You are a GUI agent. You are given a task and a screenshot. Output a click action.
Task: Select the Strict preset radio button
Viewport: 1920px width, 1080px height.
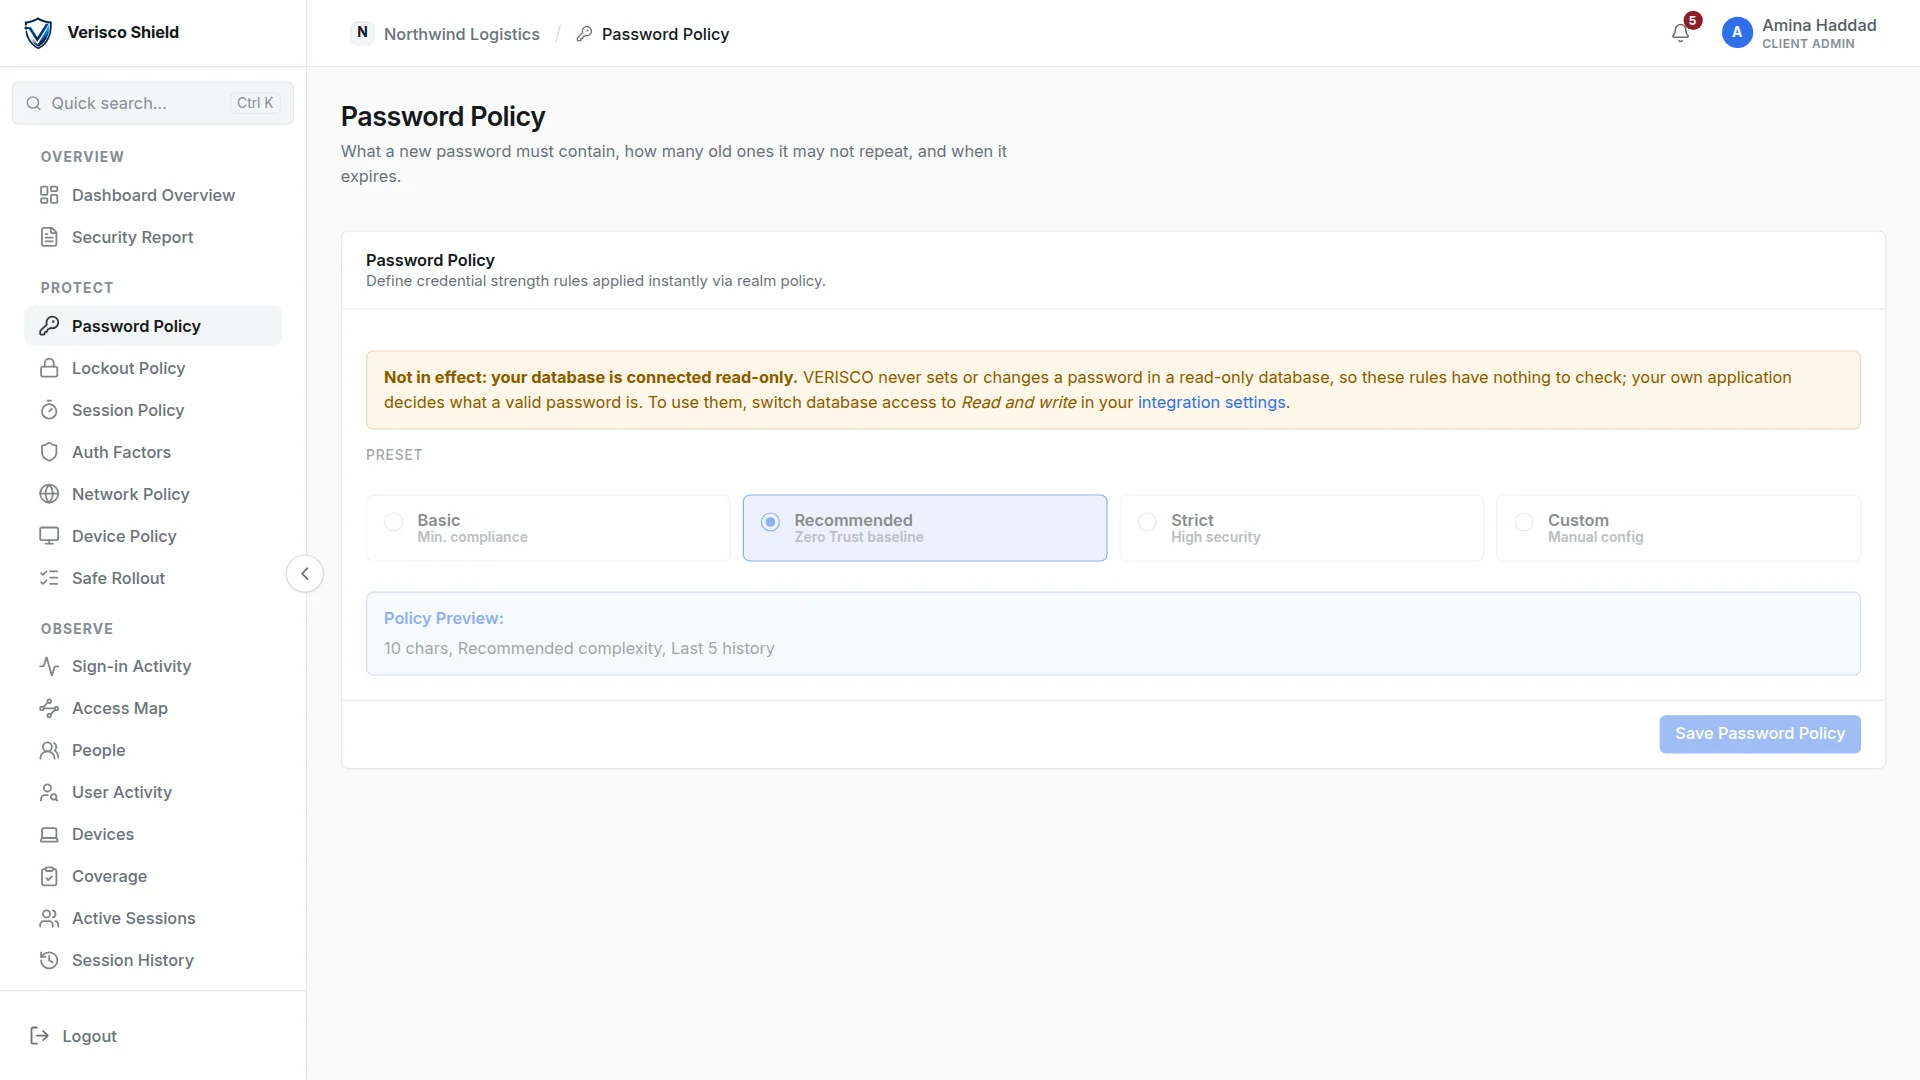point(1148,522)
